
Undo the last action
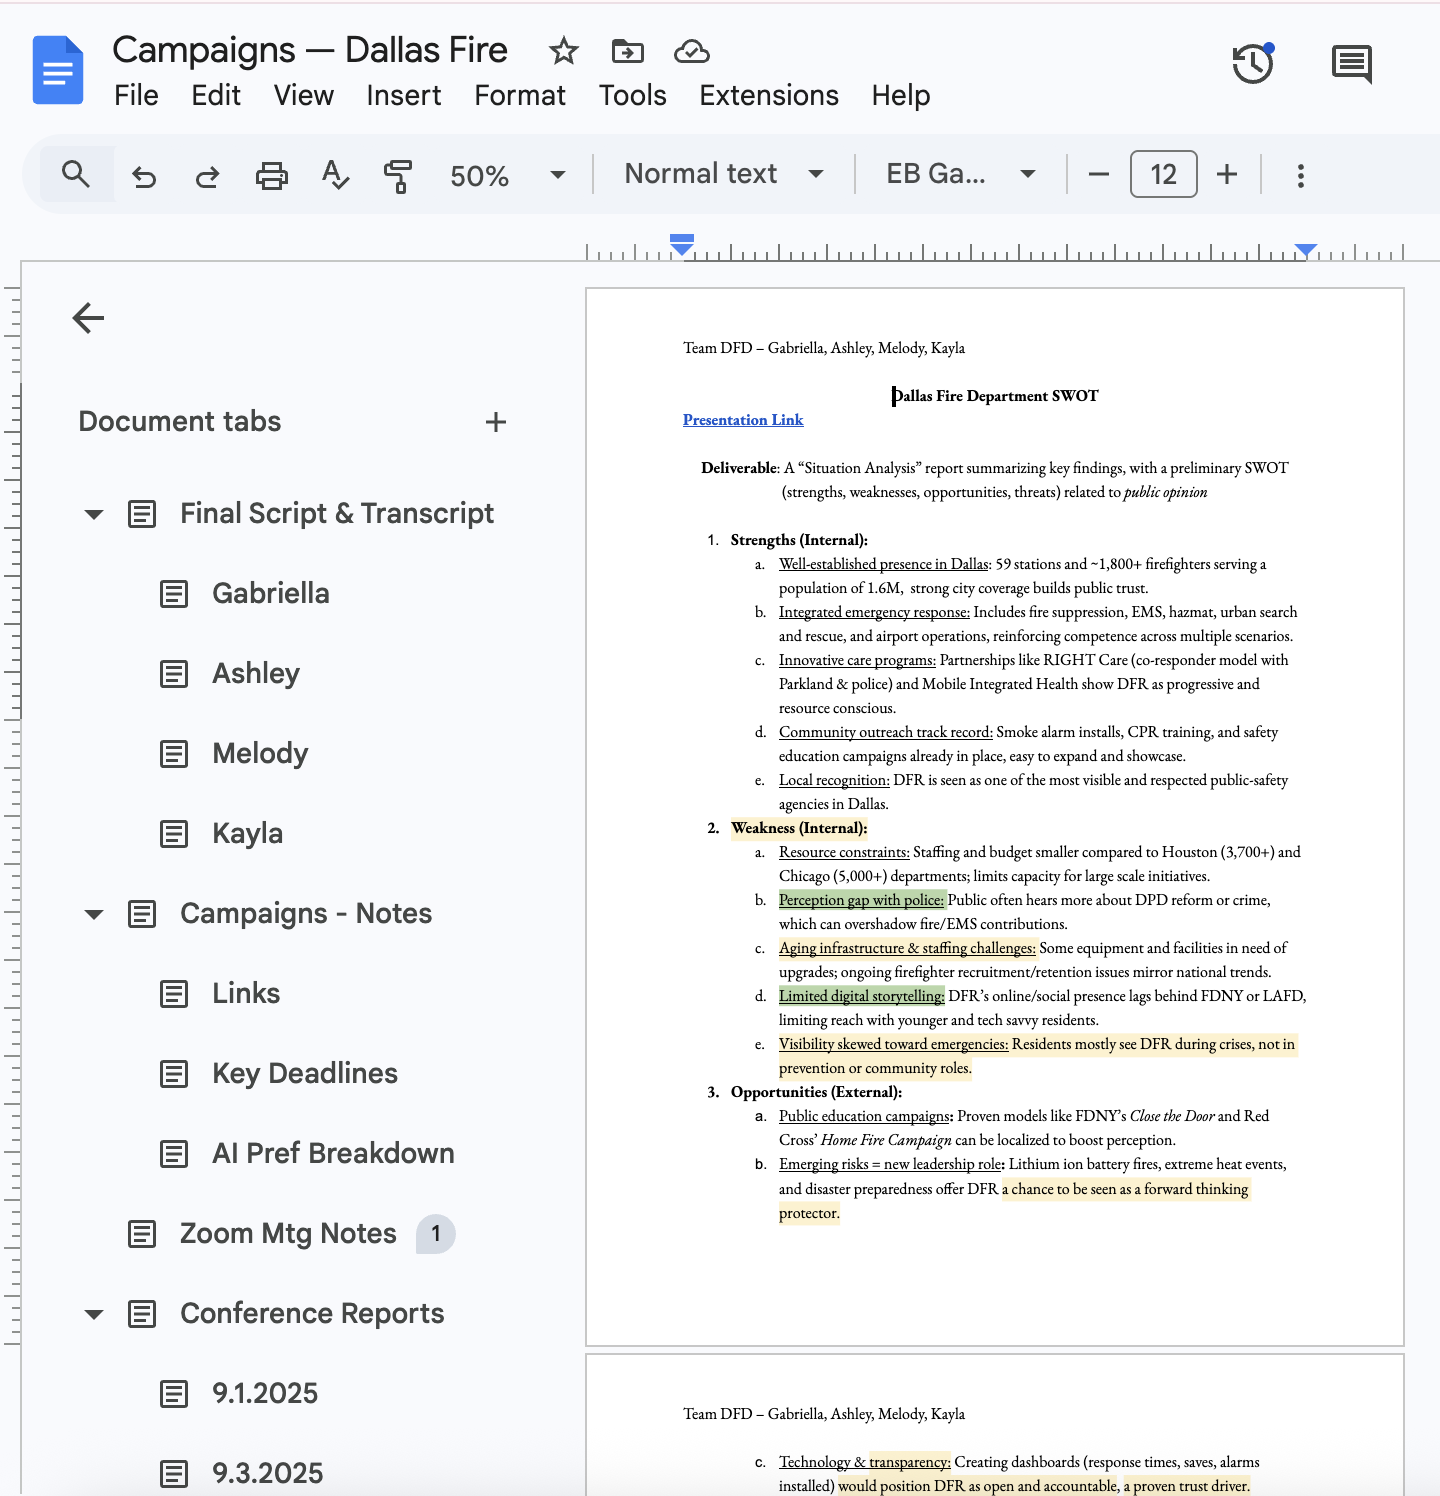point(144,176)
